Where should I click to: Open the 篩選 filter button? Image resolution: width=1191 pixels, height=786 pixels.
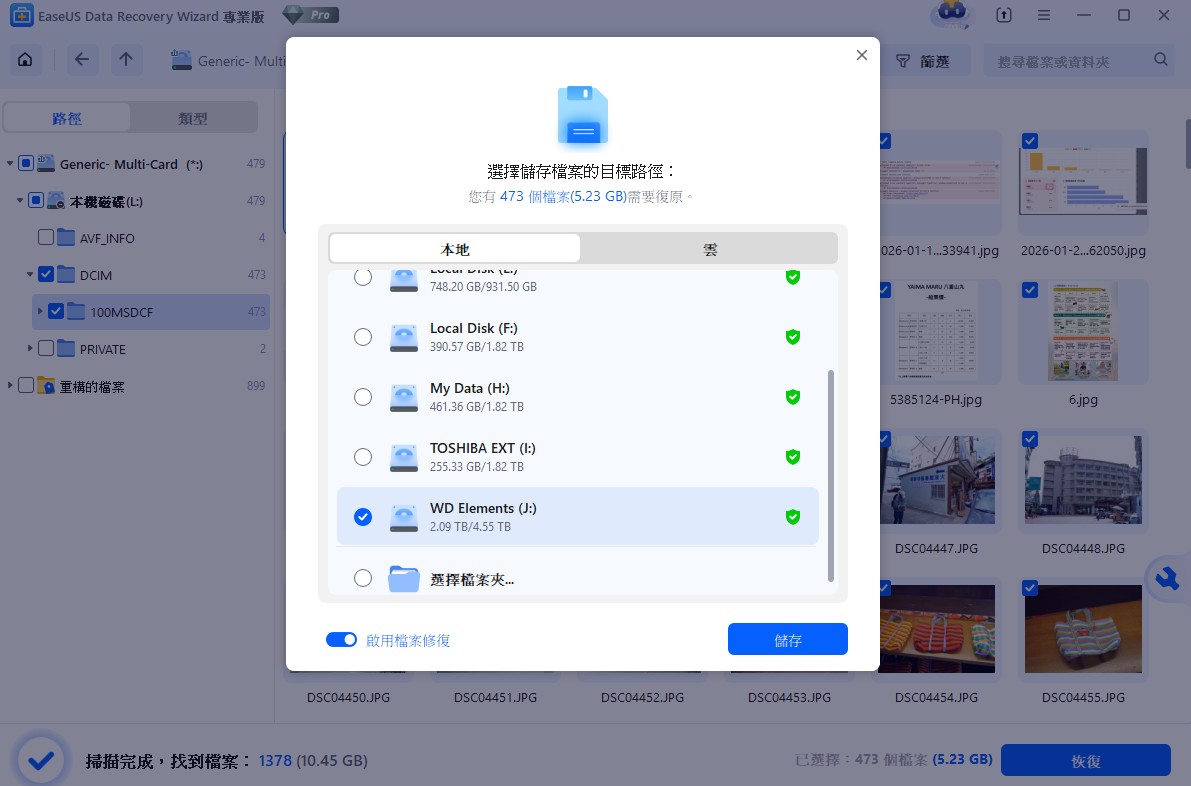[924, 61]
